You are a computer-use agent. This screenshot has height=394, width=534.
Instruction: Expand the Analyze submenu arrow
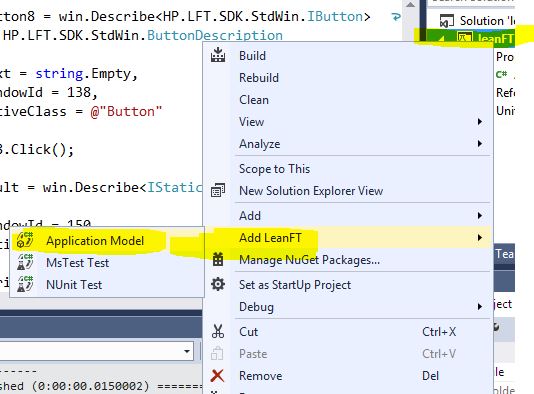point(480,143)
